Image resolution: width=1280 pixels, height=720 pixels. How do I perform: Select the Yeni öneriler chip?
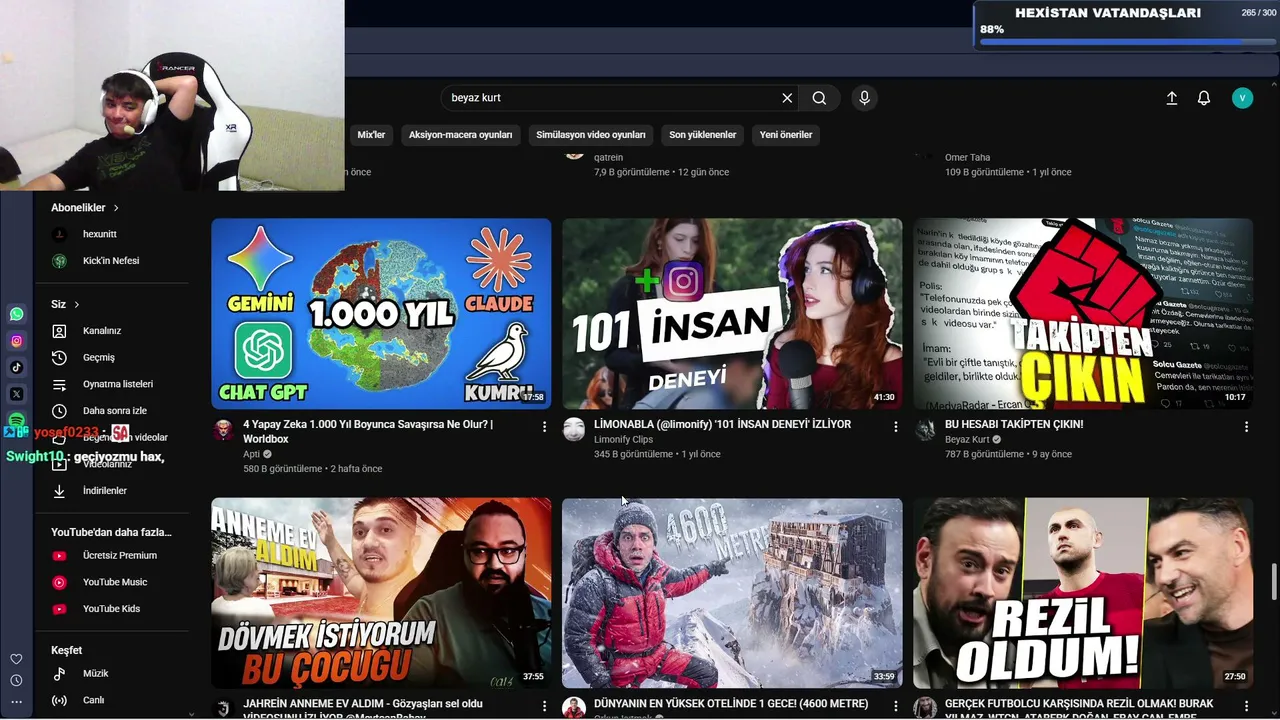[x=786, y=135]
